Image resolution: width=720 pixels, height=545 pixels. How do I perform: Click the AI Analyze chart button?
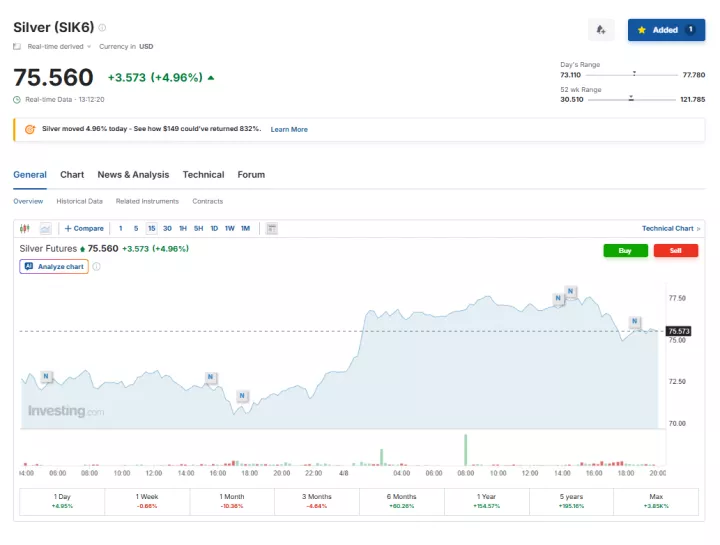[54, 267]
